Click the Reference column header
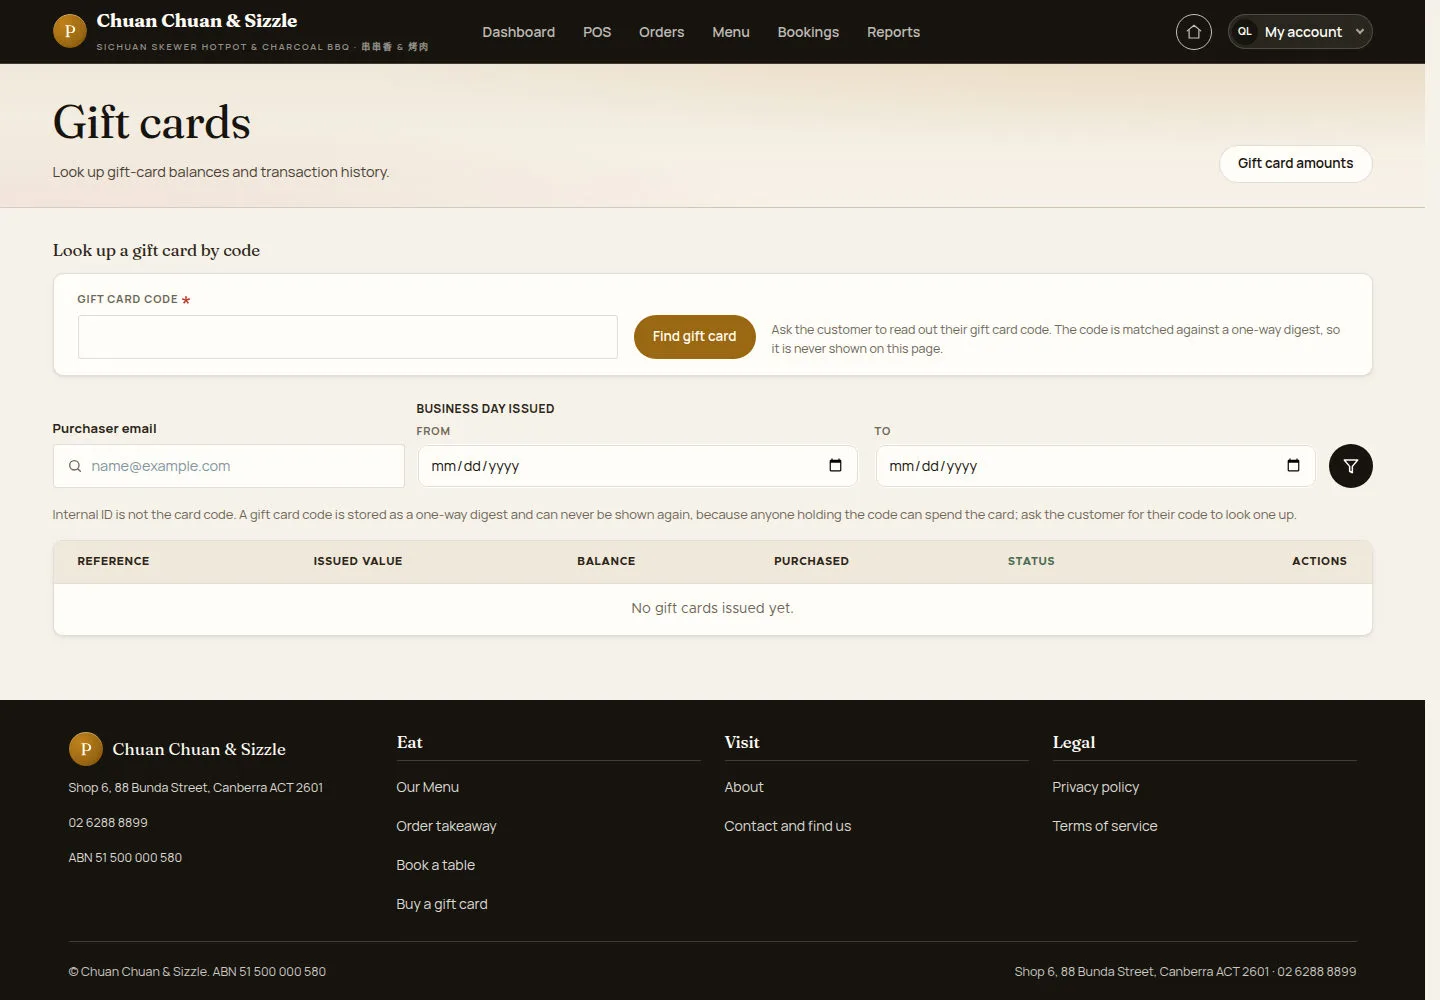This screenshot has width=1440, height=1000. [x=113, y=561]
